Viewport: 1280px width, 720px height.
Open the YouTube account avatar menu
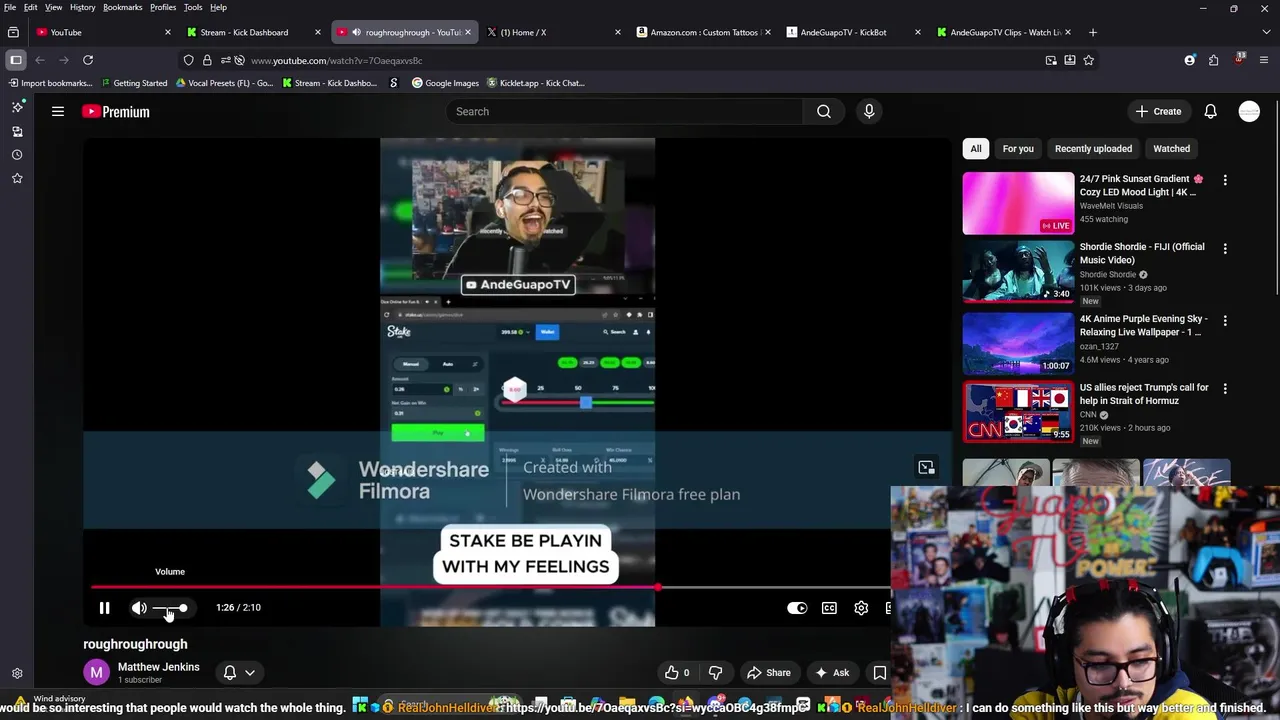point(1249,111)
